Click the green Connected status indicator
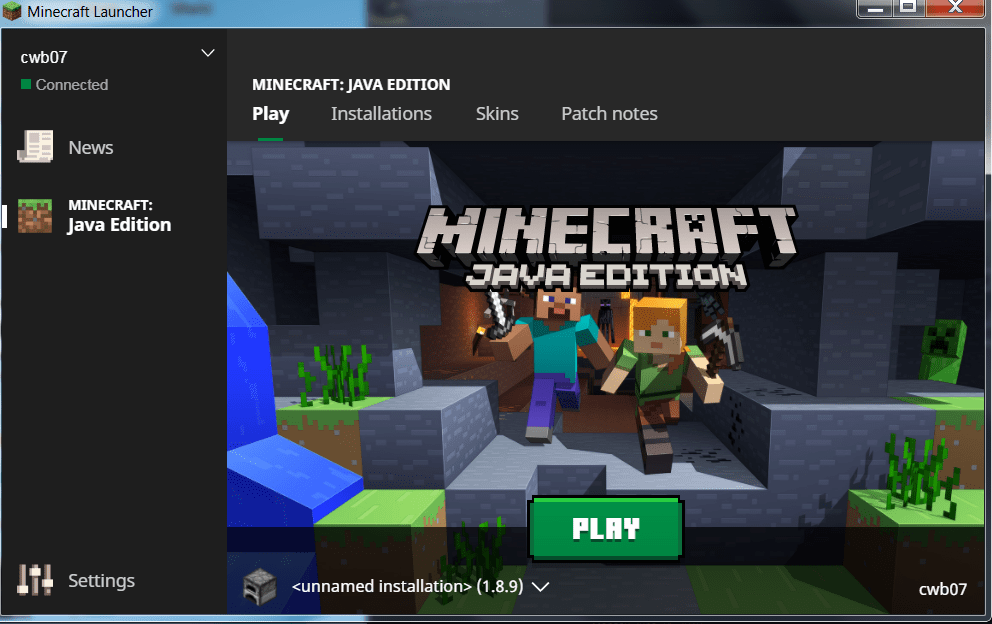The width and height of the screenshot is (992, 624). point(26,84)
